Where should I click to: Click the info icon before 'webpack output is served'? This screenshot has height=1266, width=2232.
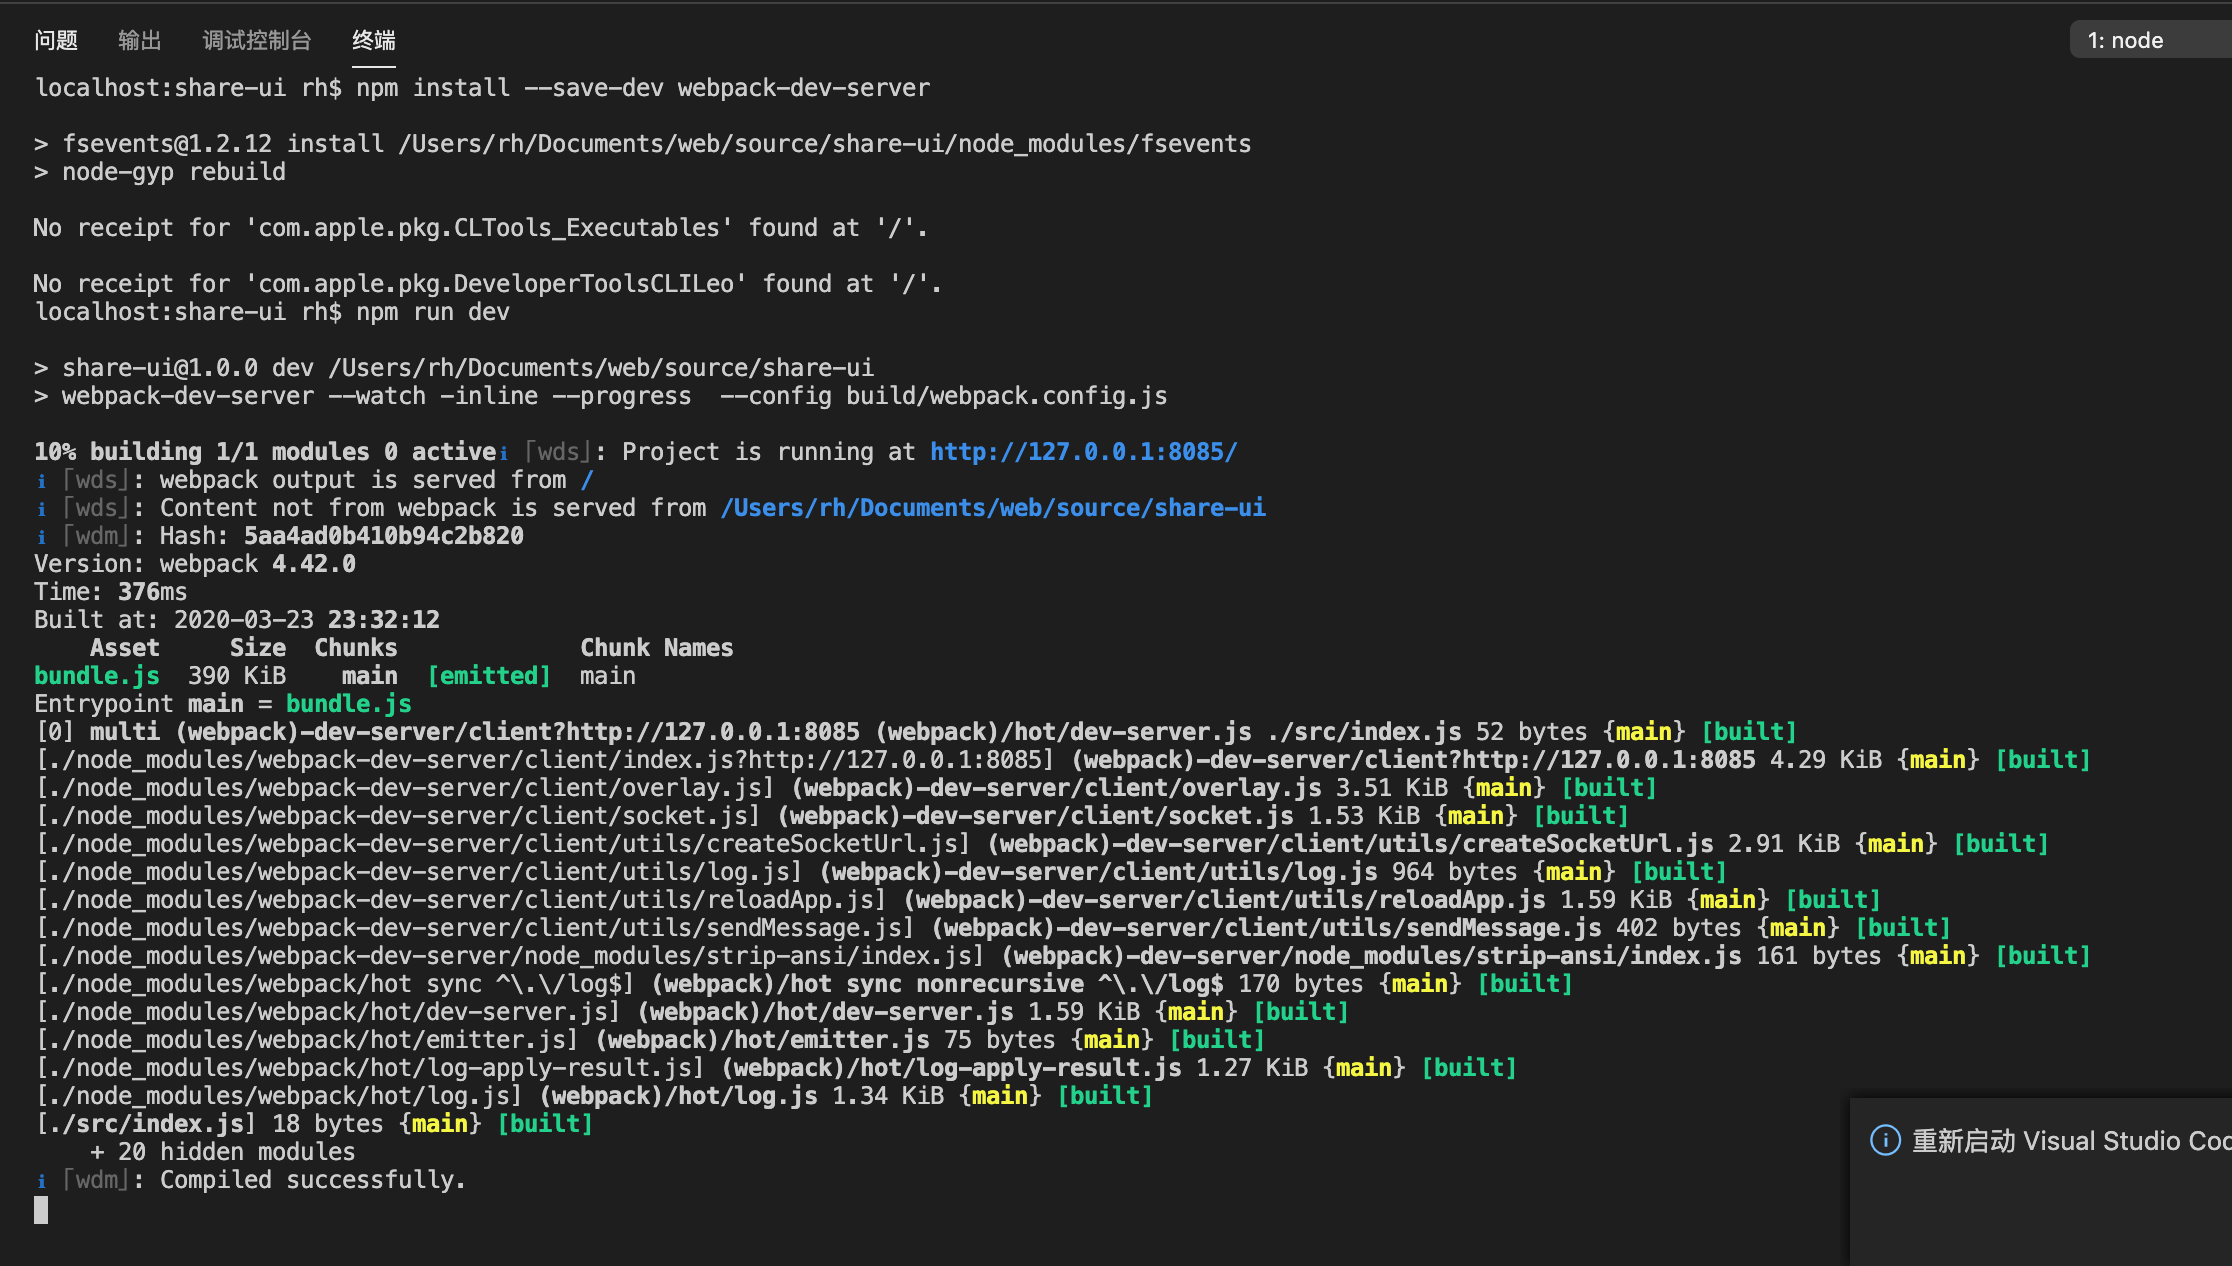[41, 481]
